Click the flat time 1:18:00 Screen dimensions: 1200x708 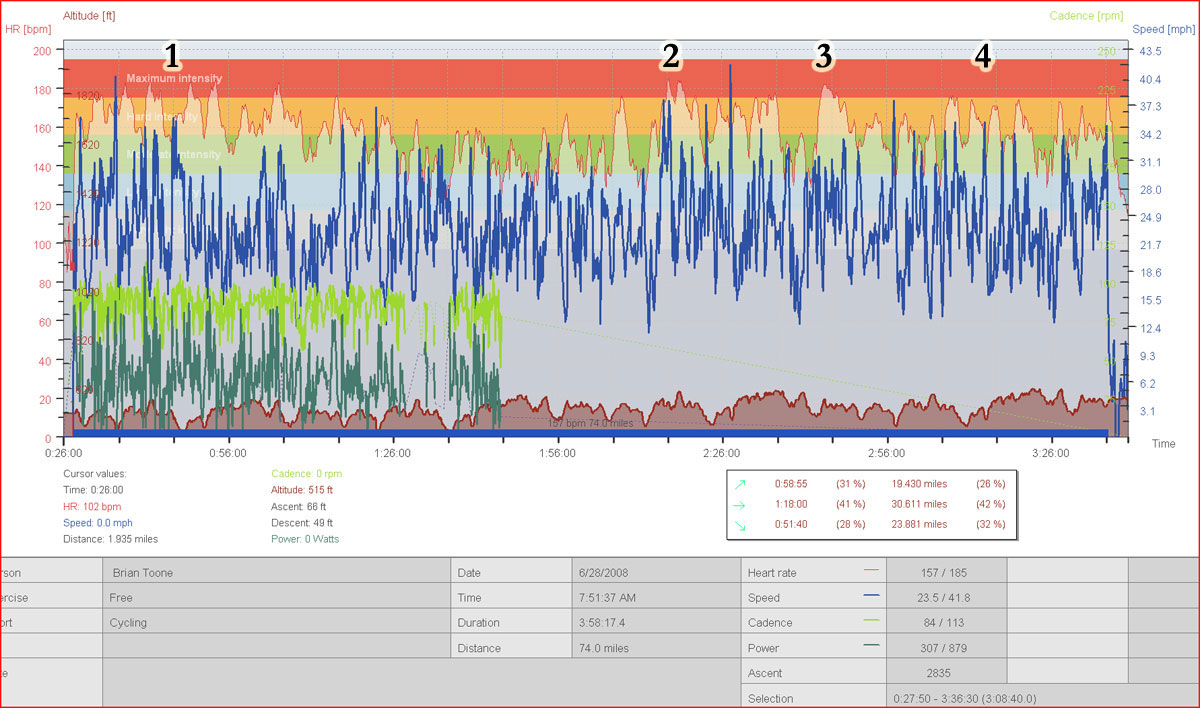[792, 504]
